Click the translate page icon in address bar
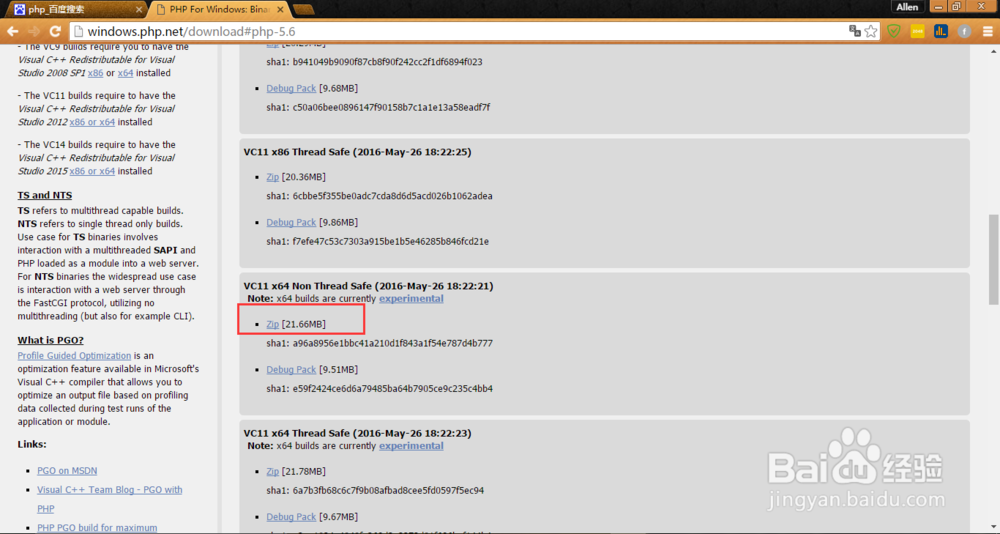1000x534 pixels. coord(855,31)
